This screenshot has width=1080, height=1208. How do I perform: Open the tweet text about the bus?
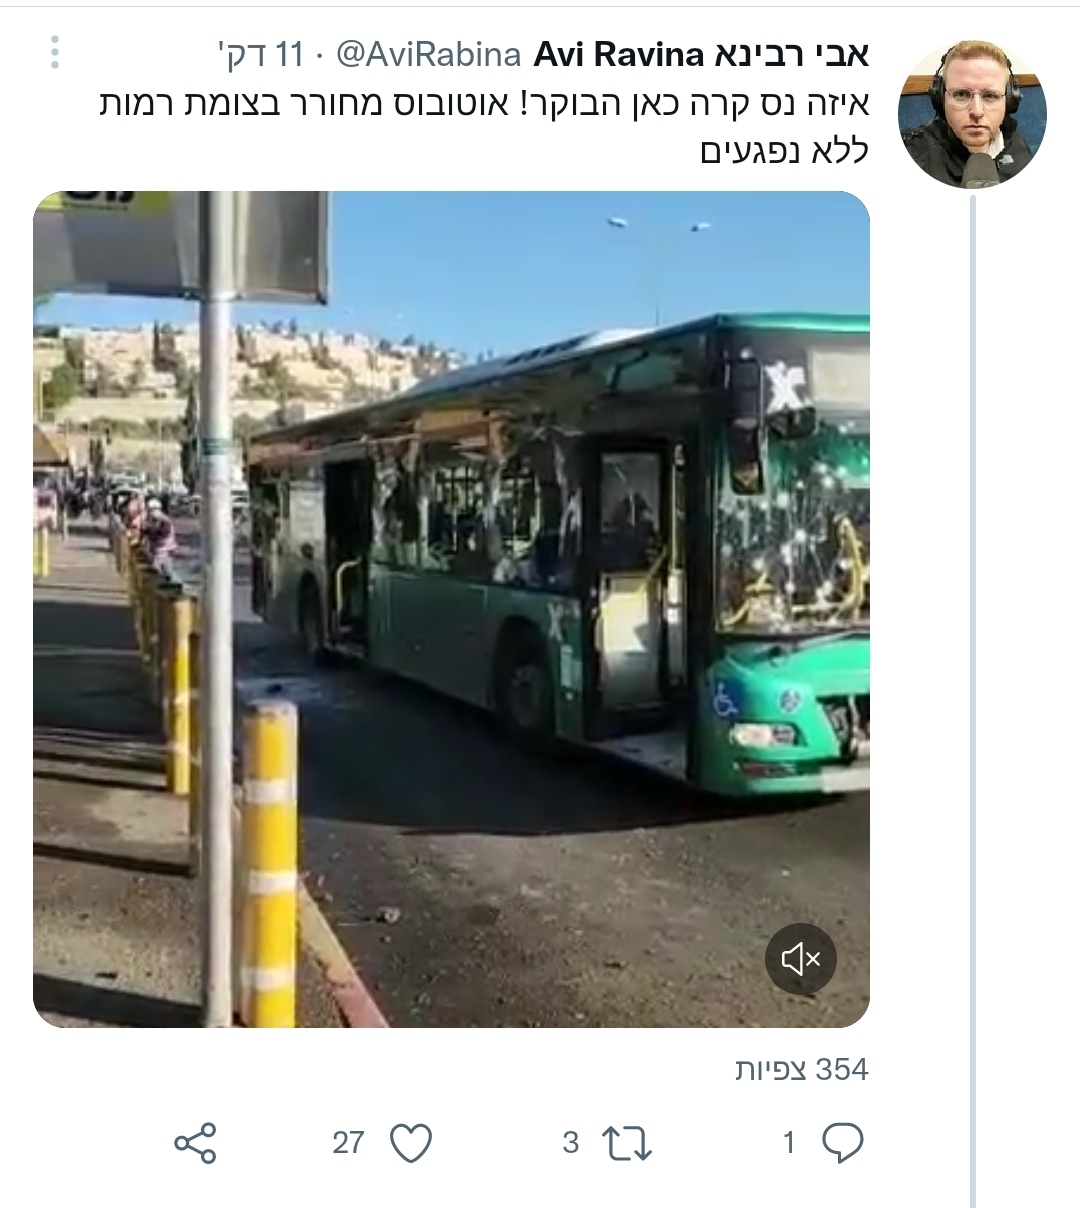click(484, 127)
